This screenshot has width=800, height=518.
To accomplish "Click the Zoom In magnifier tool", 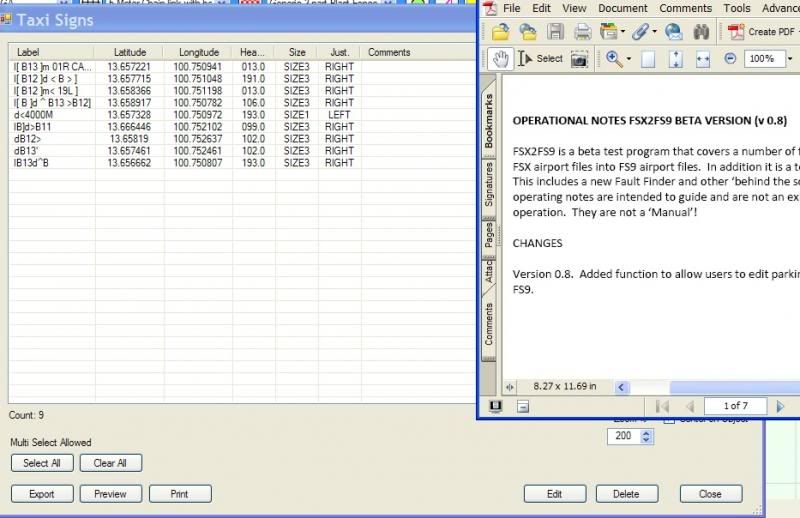I will click(614, 59).
